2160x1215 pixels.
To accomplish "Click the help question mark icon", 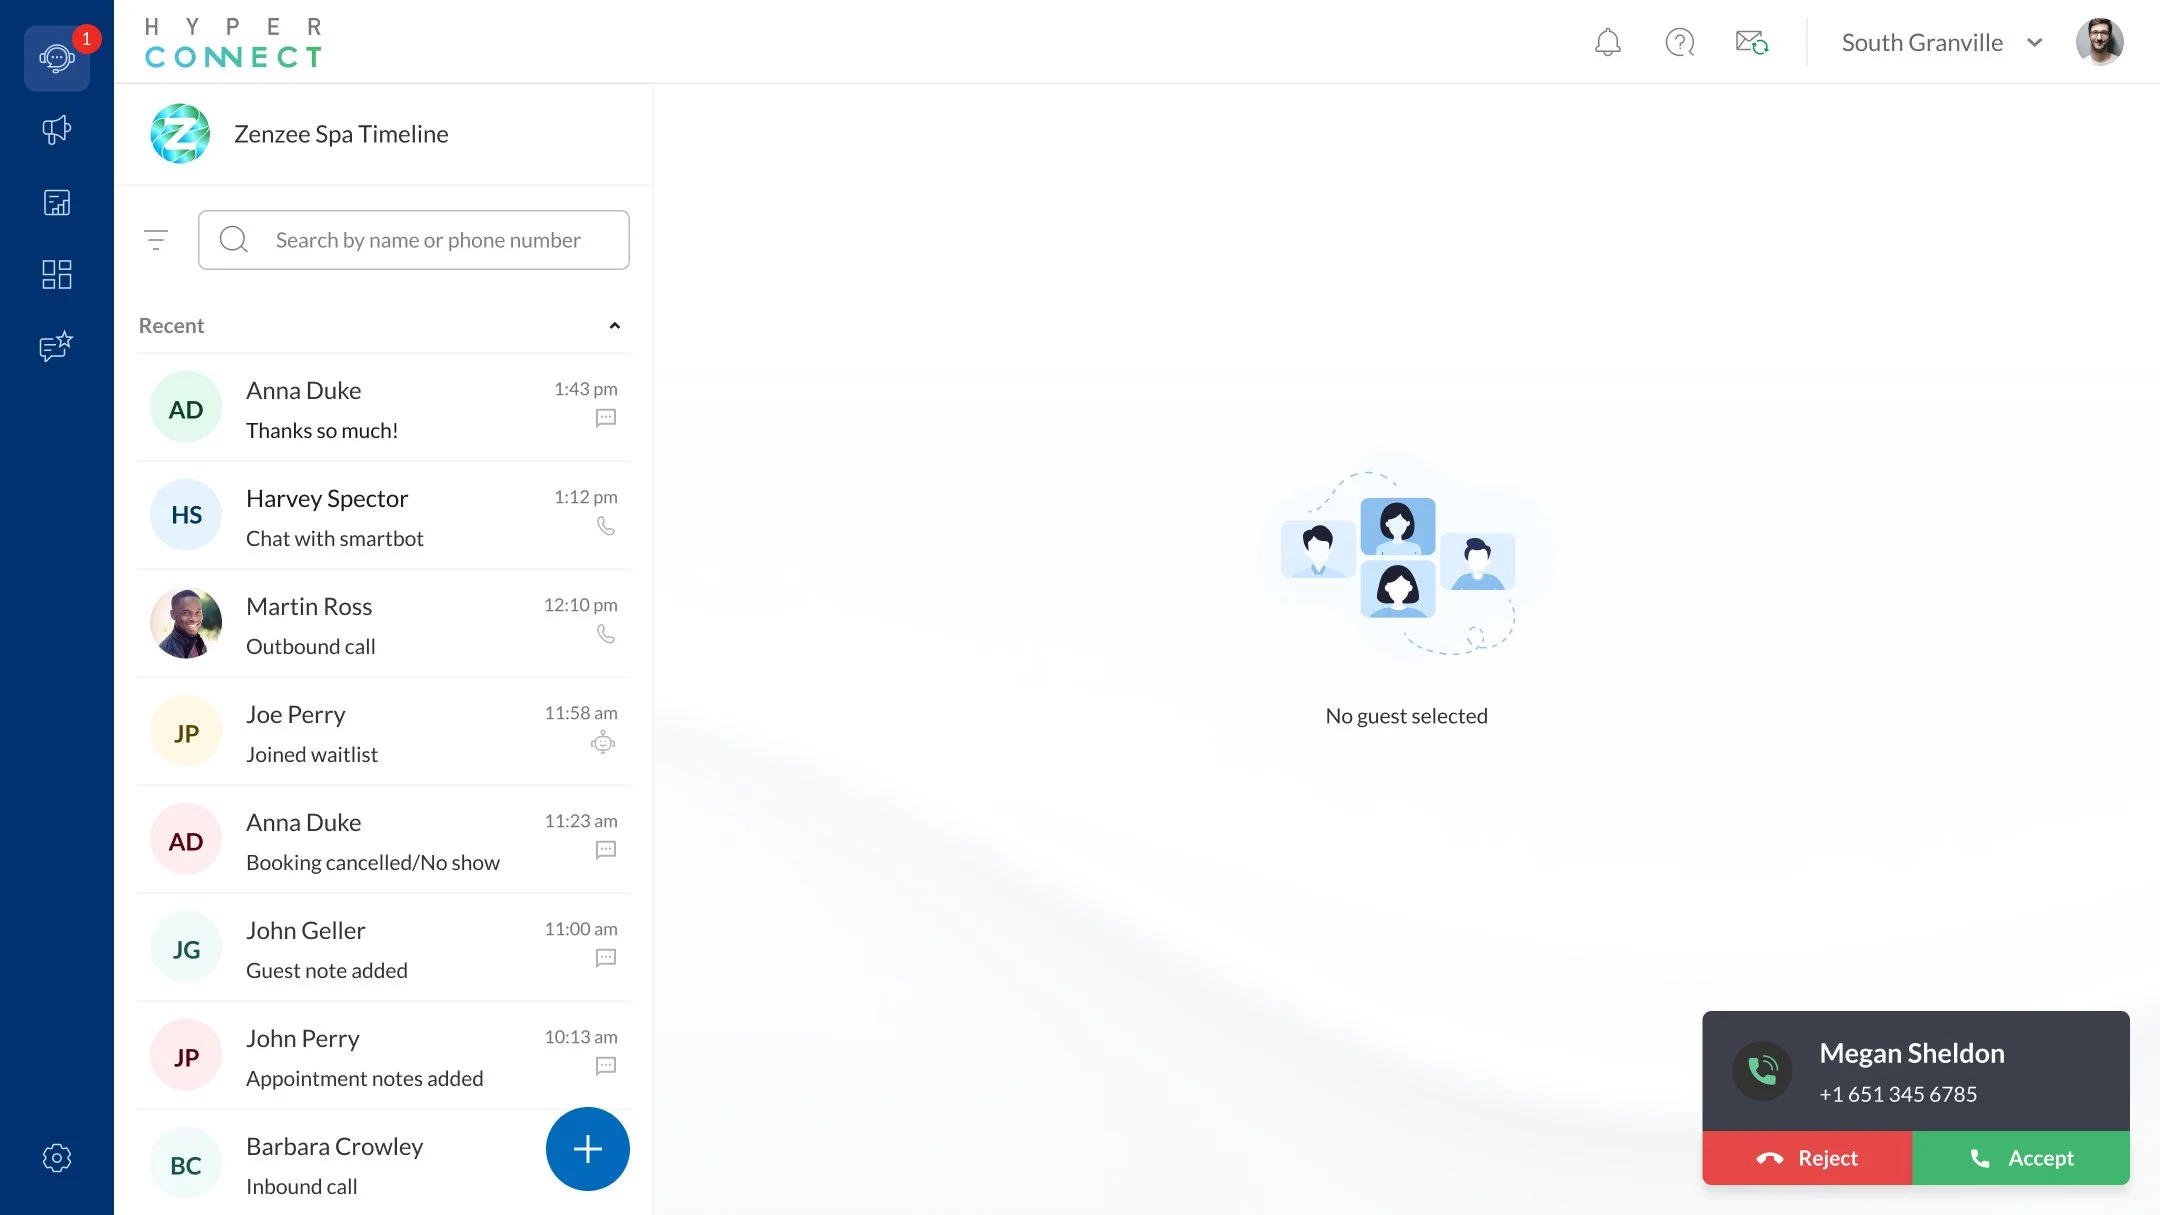I will 1679,43.
